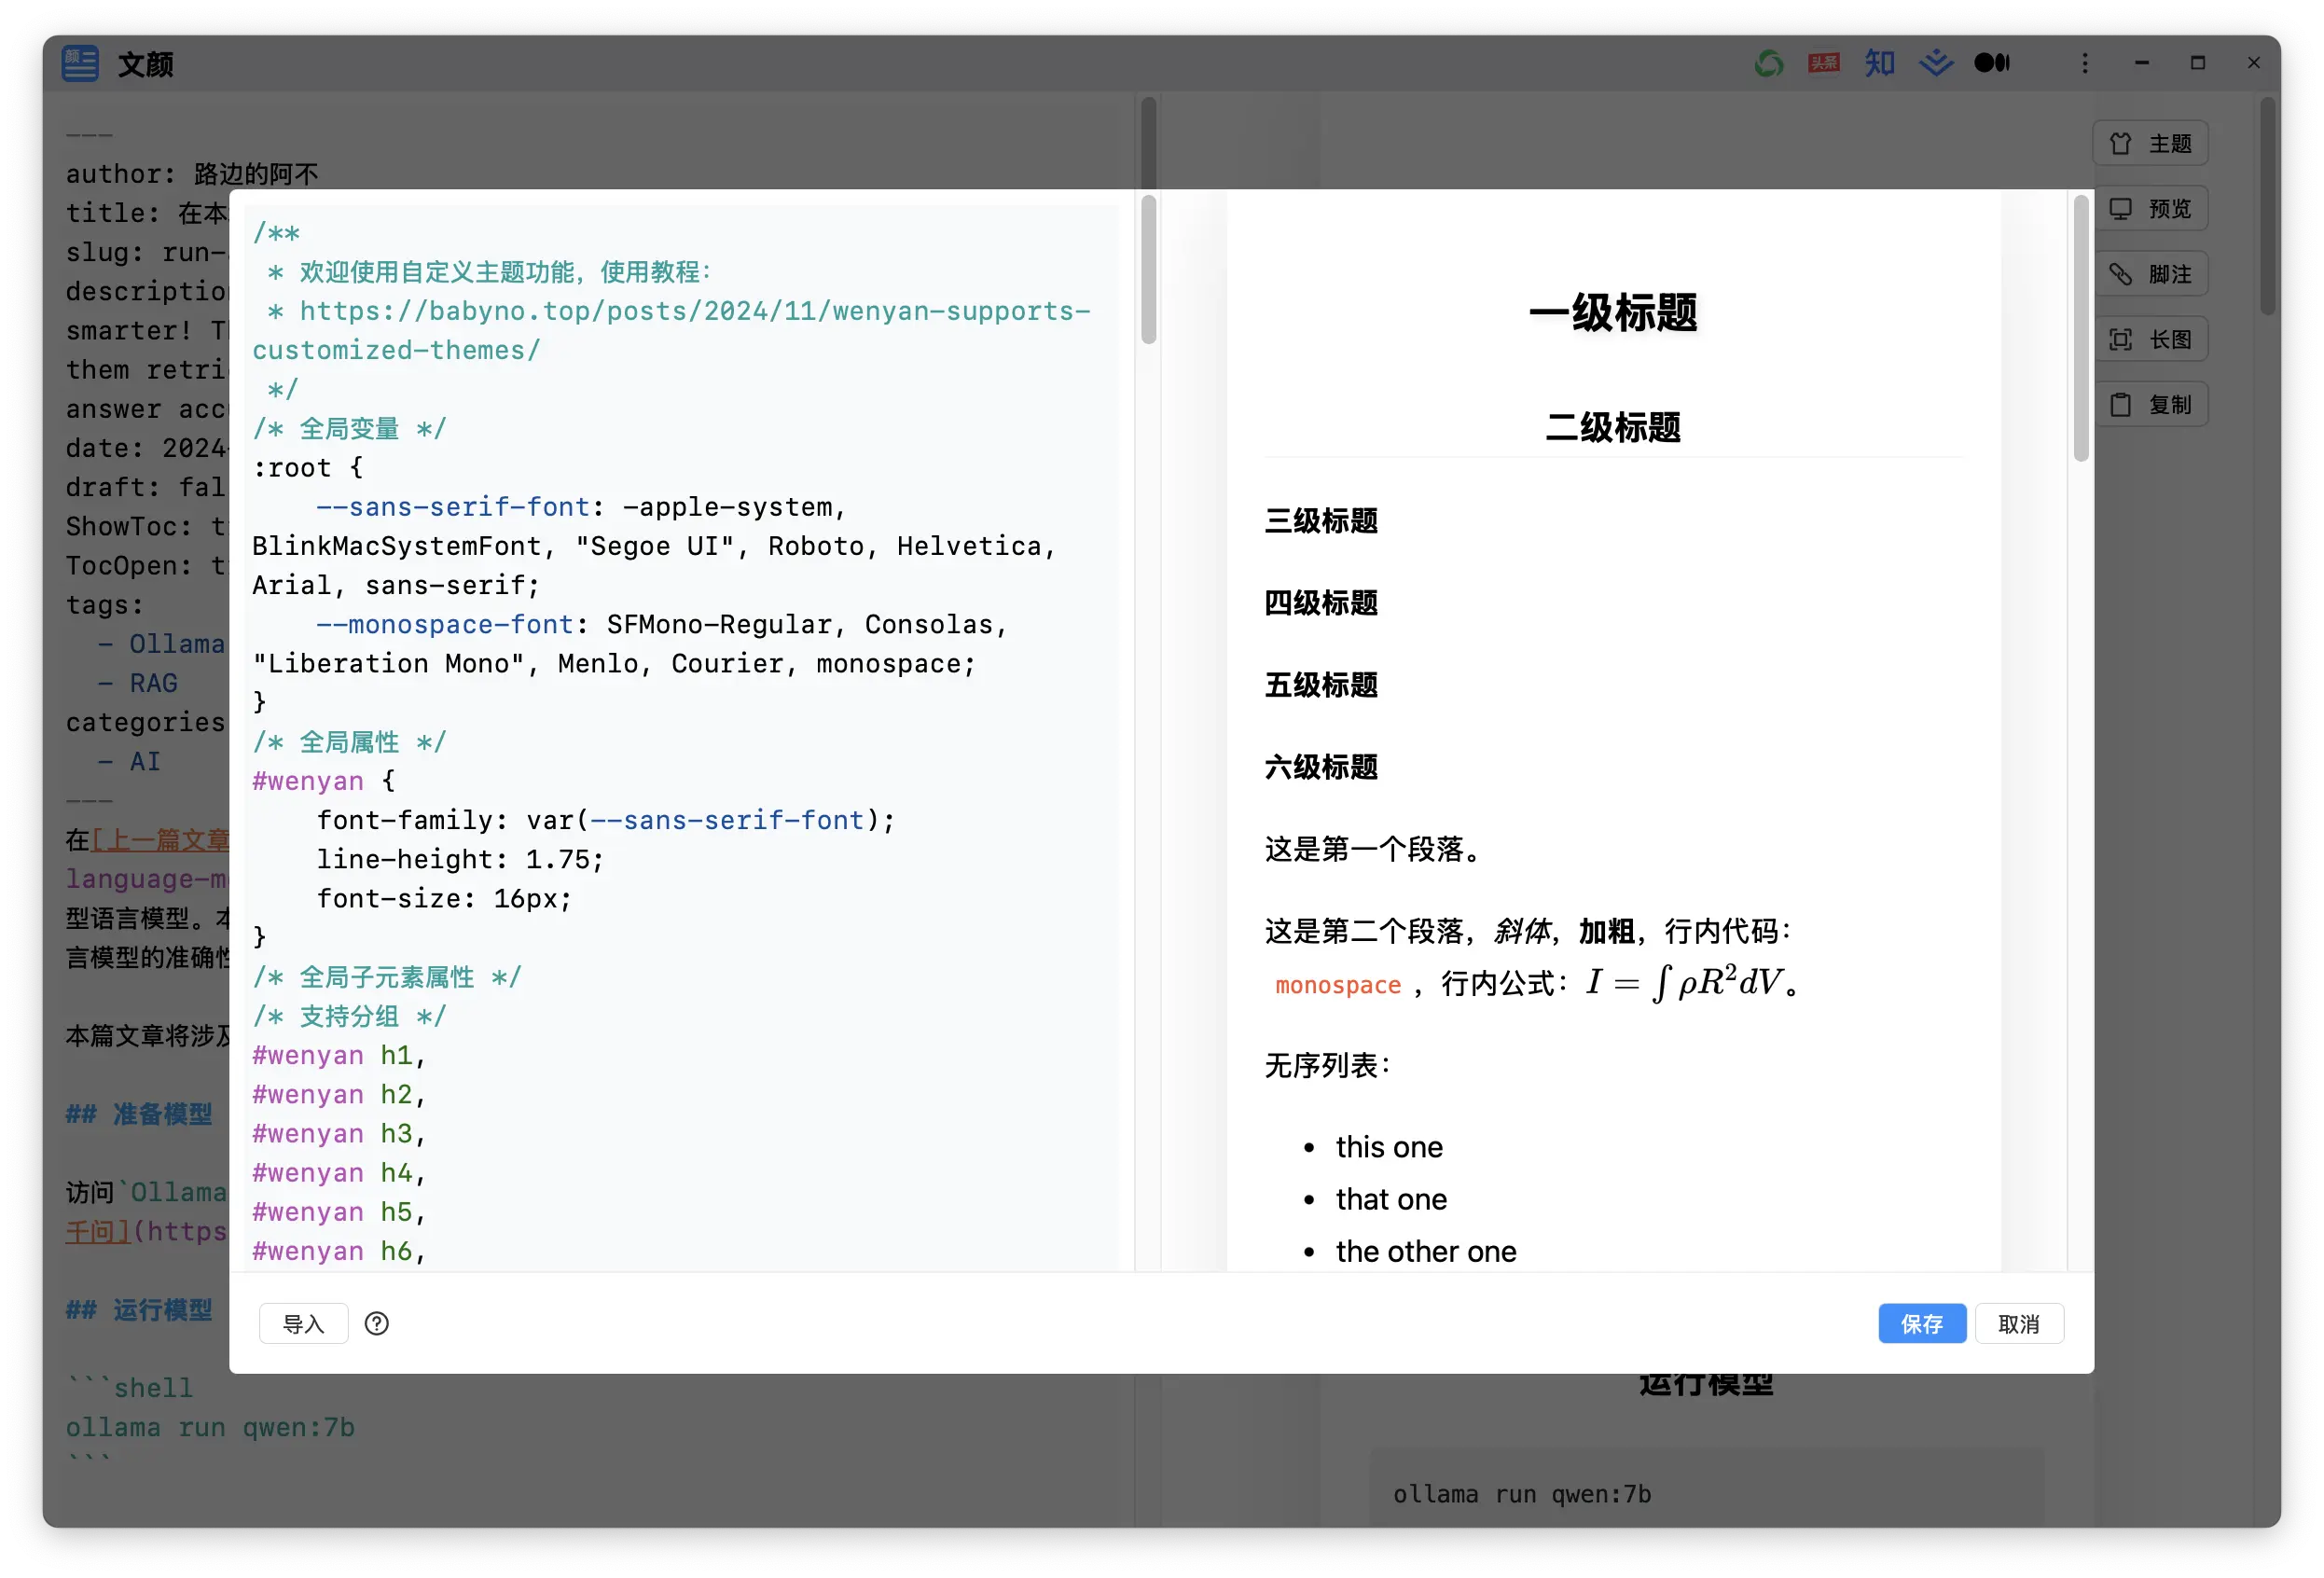The width and height of the screenshot is (2324, 1578).
Task: Click the '三级标题' heading in preview
Action: point(1321,521)
